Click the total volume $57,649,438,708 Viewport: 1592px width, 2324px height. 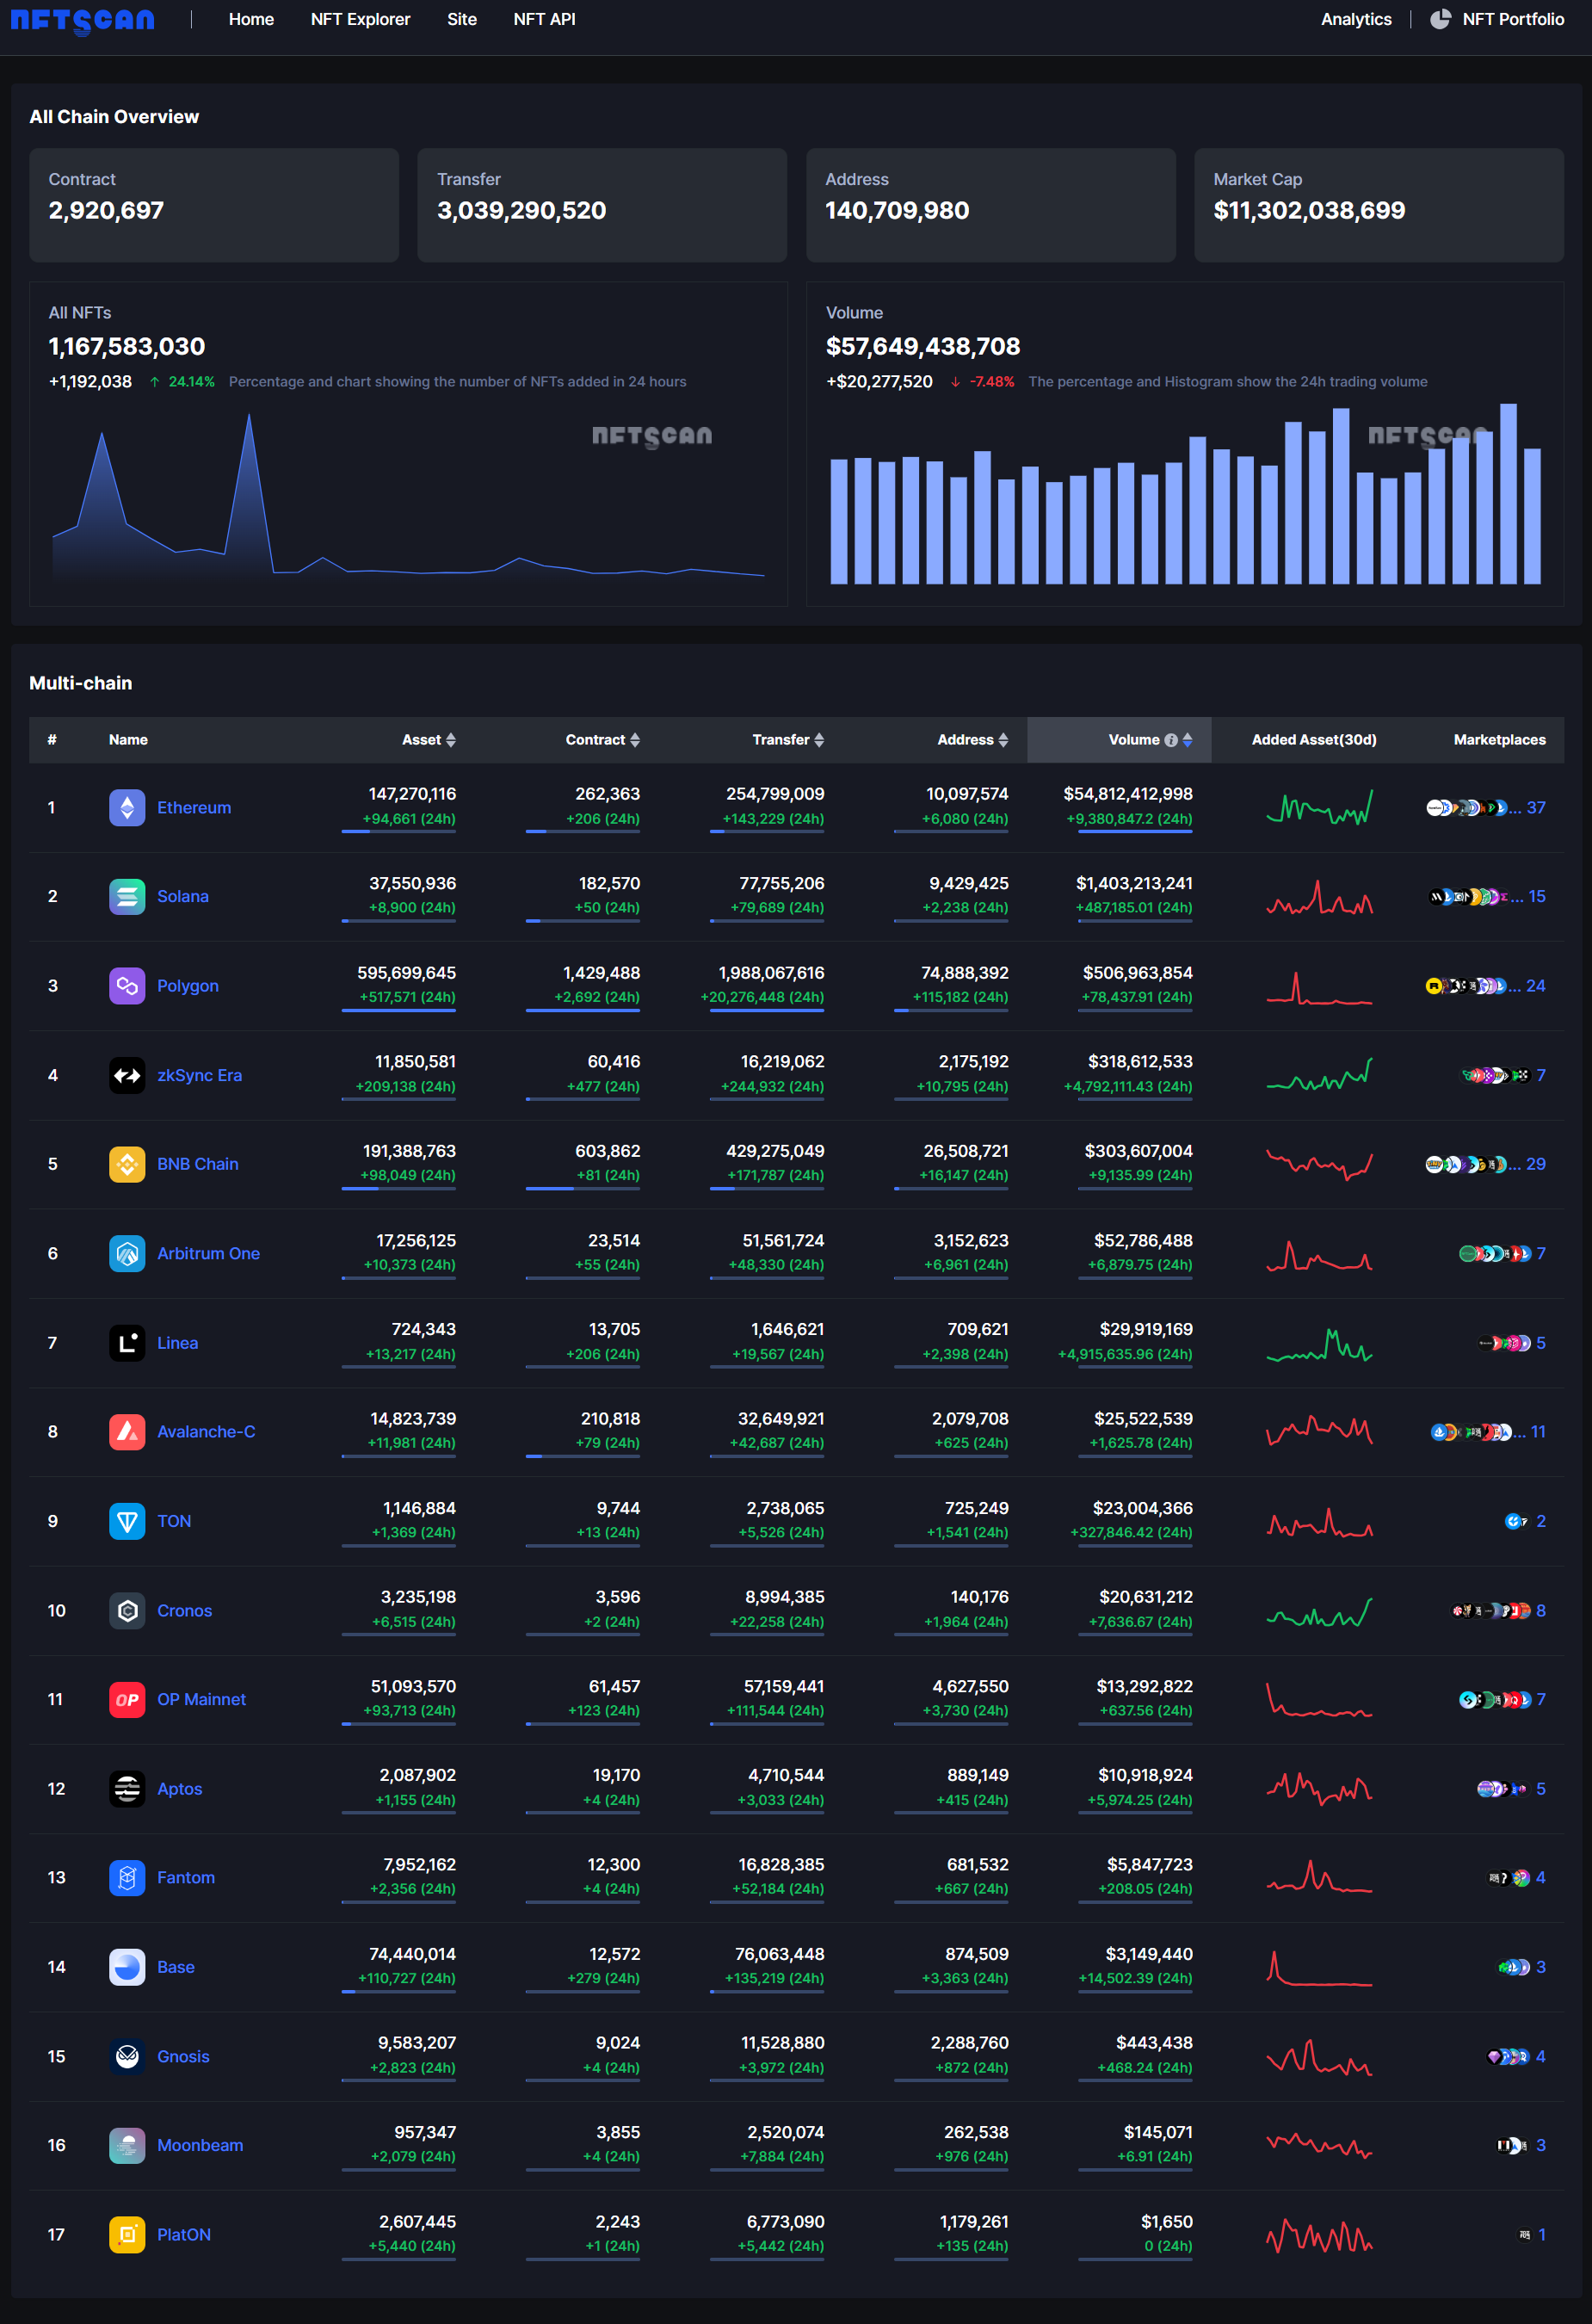tap(923, 346)
